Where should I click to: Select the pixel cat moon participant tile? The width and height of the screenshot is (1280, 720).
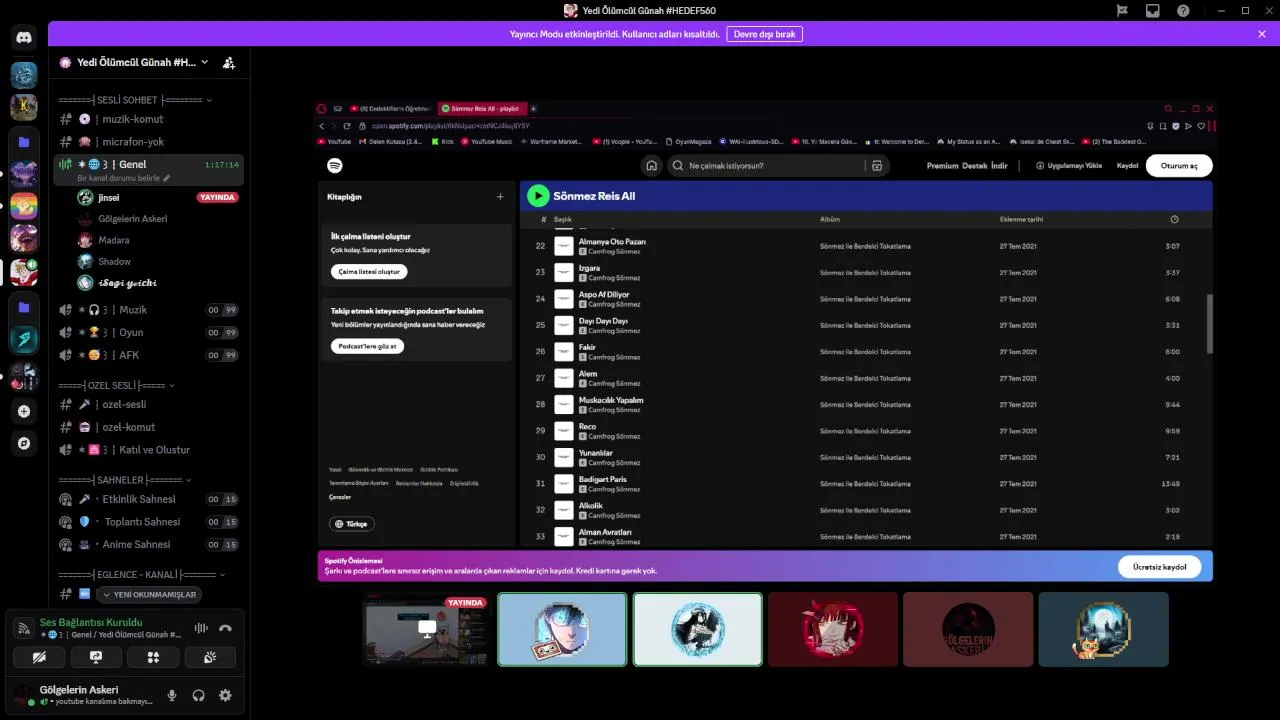click(1103, 629)
